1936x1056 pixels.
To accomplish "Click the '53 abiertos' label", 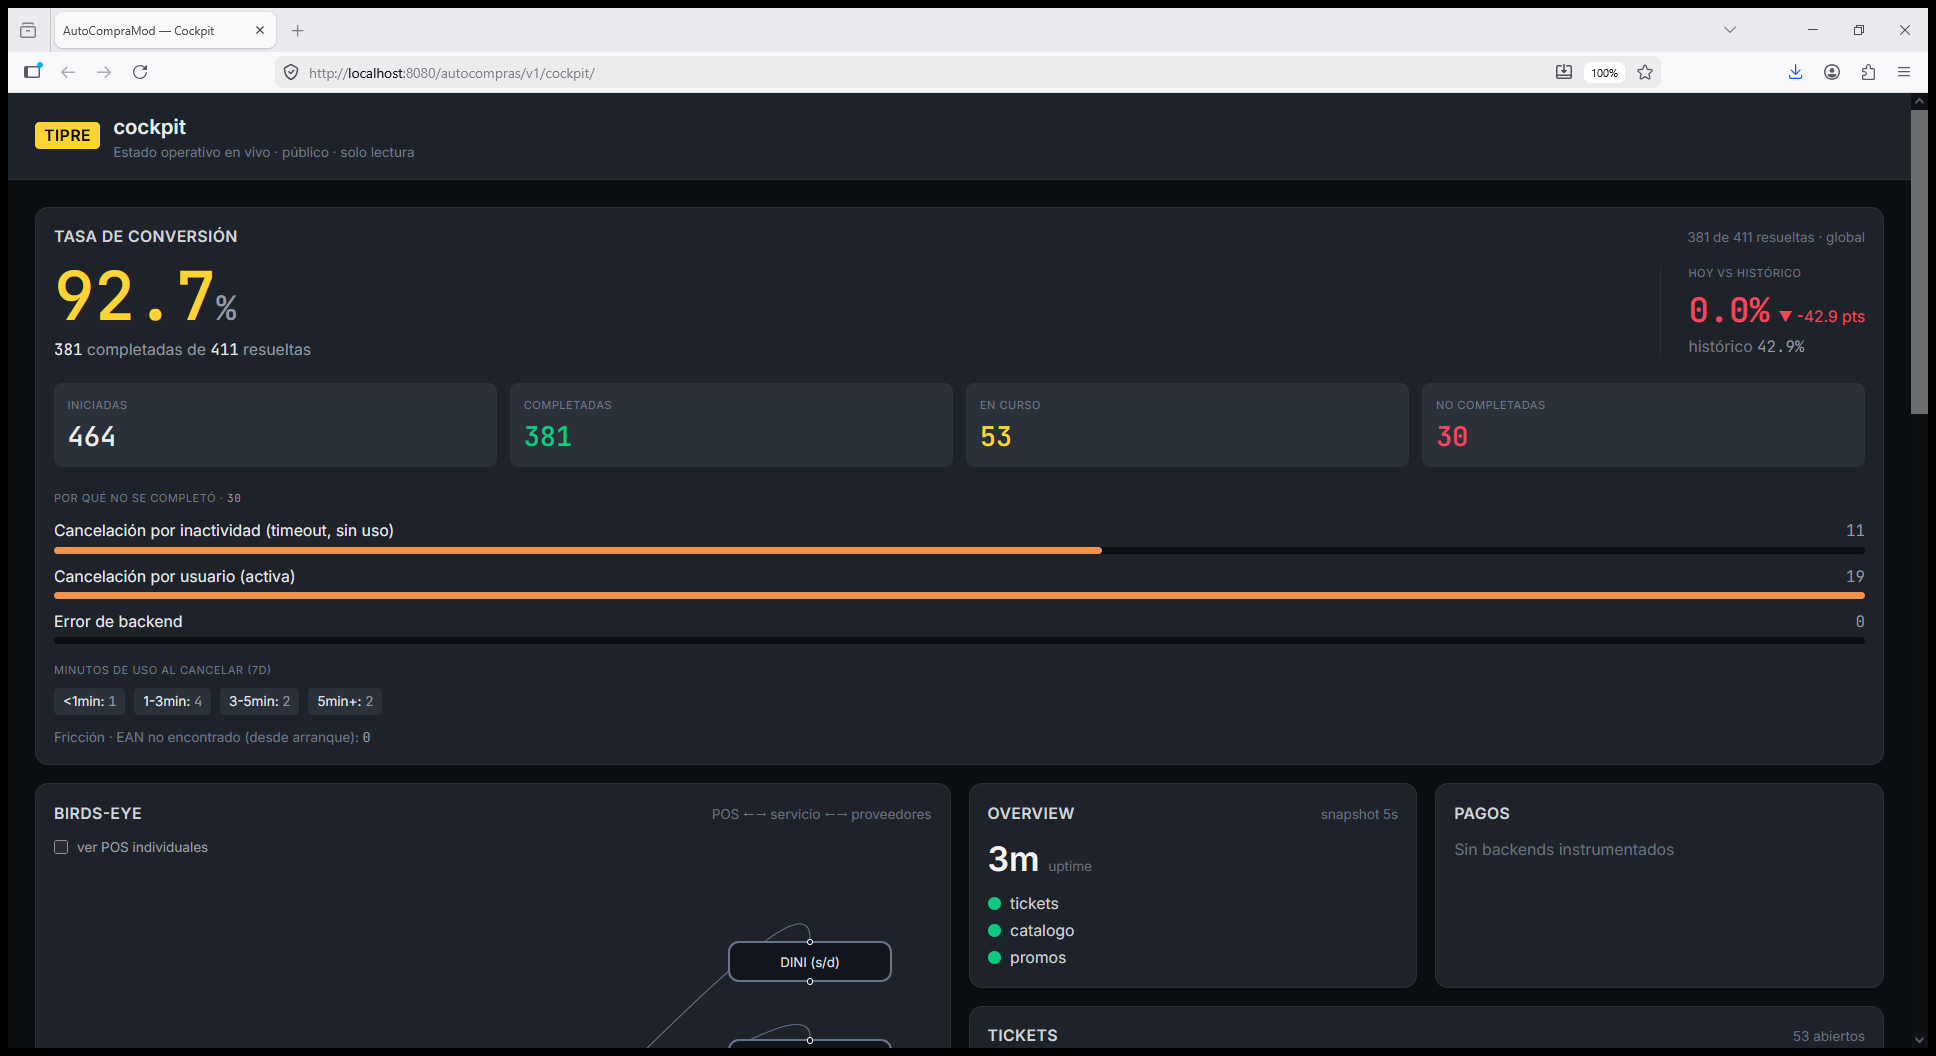I will [1828, 1036].
